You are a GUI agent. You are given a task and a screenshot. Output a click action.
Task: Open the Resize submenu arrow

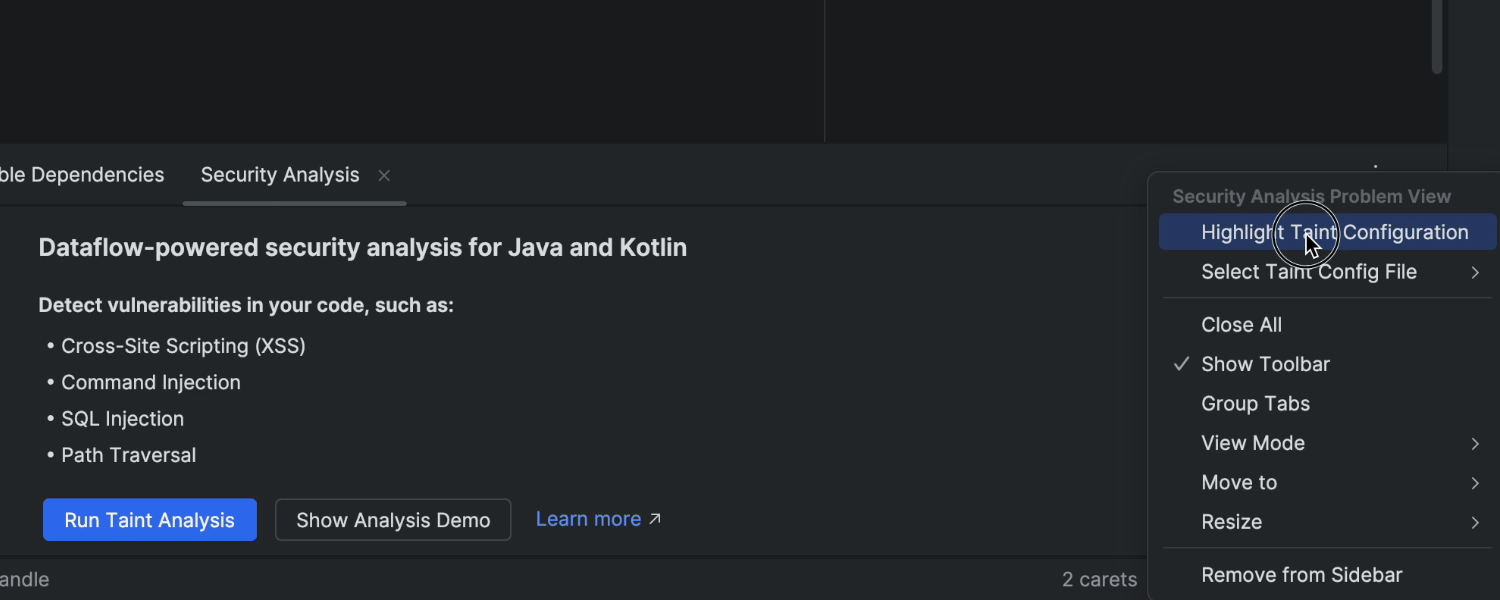coord(1474,522)
